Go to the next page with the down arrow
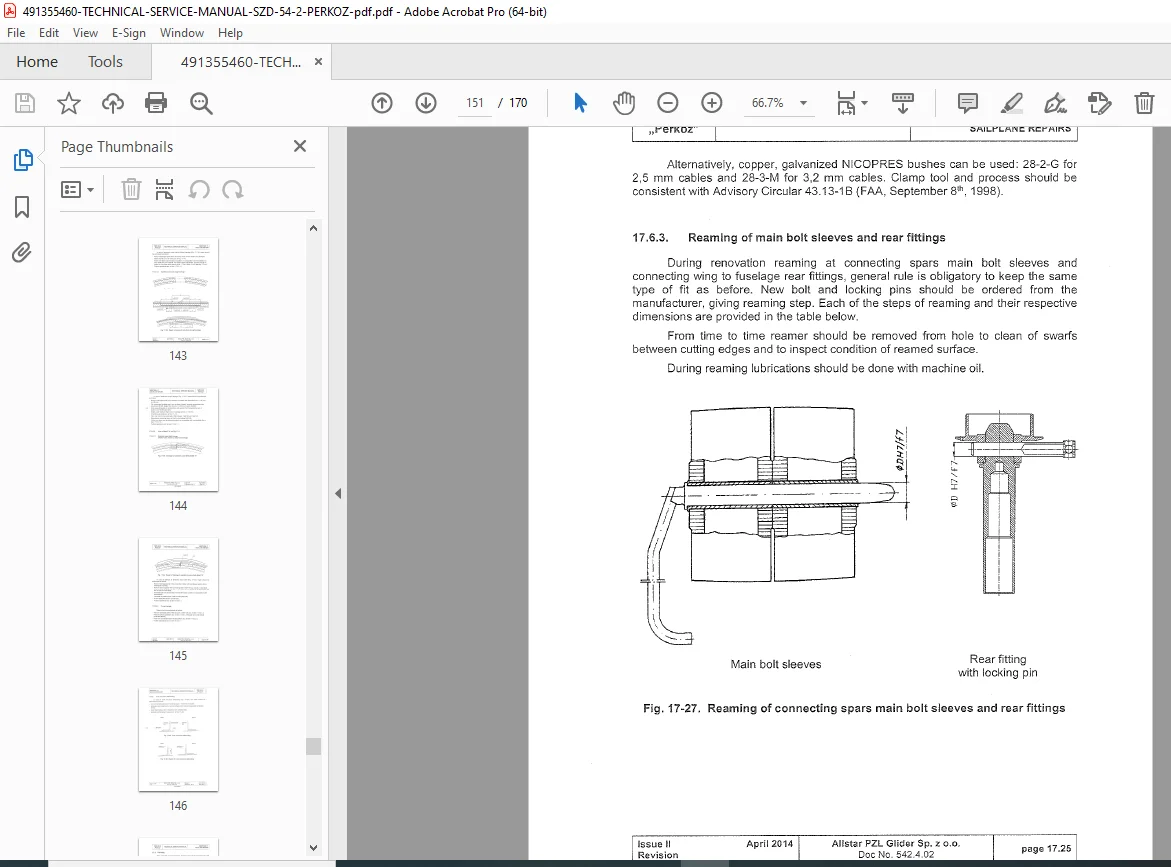Viewport: 1171px width, 867px height. 426,103
